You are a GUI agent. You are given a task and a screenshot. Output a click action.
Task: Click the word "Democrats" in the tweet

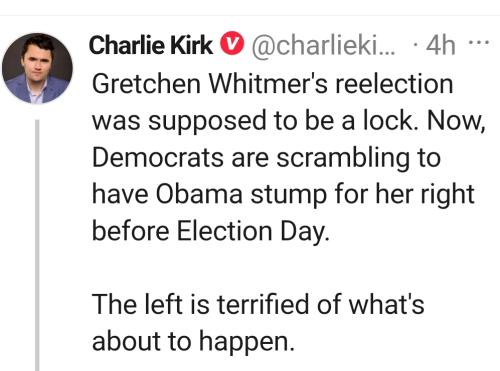tap(158, 157)
